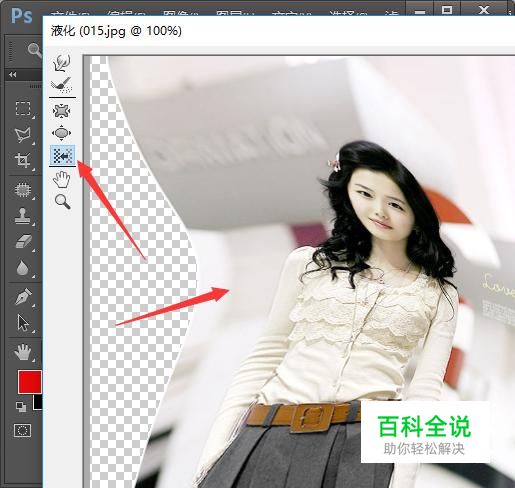Click the Liquify title '液化 (015.jpg @ 100%)'
The height and width of the screenshot is (488, 515).
(x=116, y=31)
